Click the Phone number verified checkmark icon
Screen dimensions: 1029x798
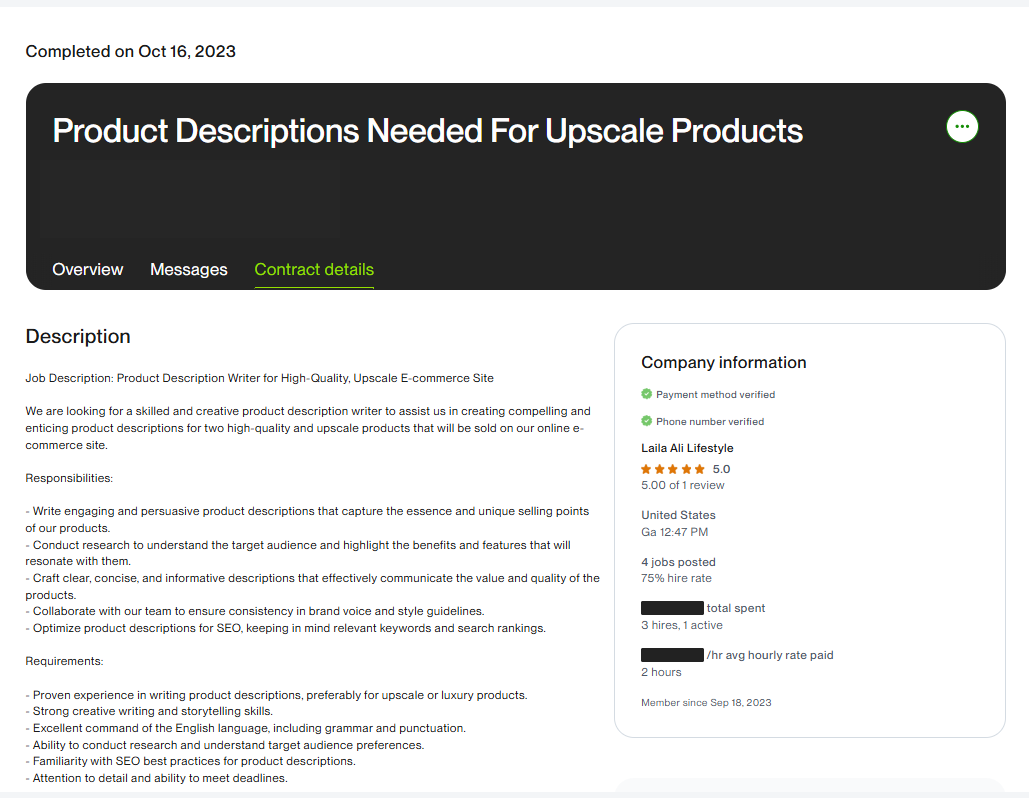pos(646,421)
